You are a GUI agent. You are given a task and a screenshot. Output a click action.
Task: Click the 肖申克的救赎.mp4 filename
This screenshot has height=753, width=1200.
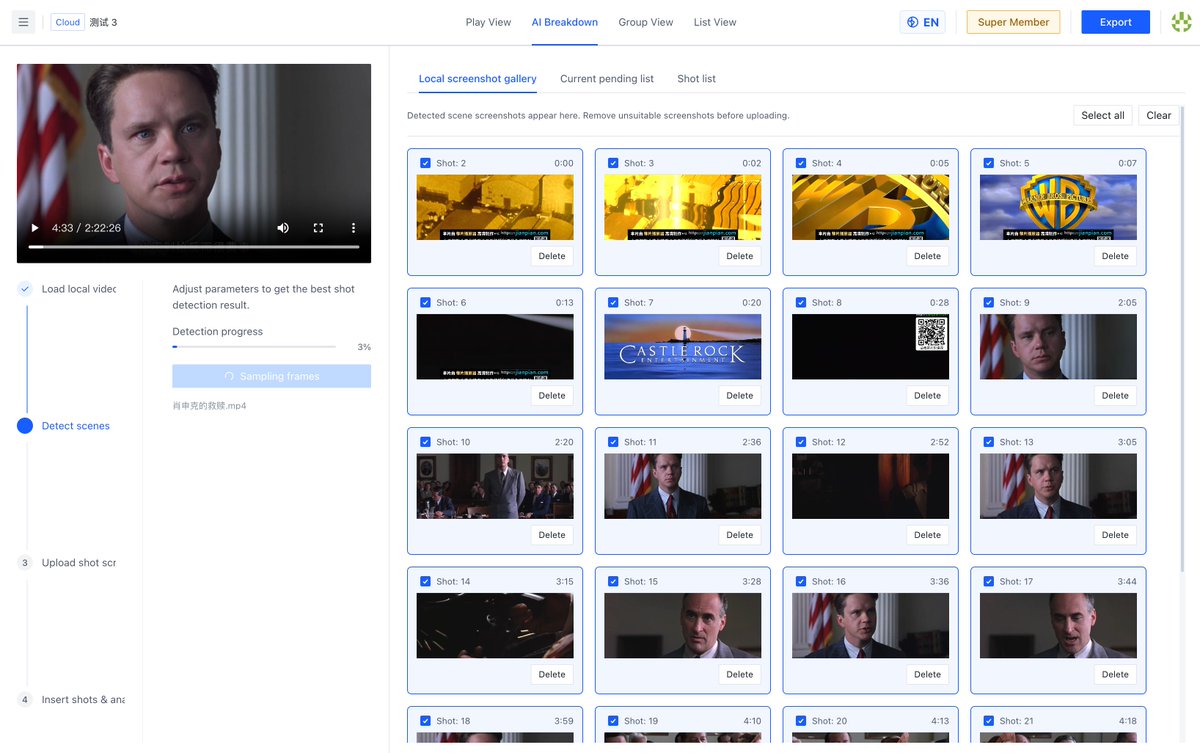point(209,406)
